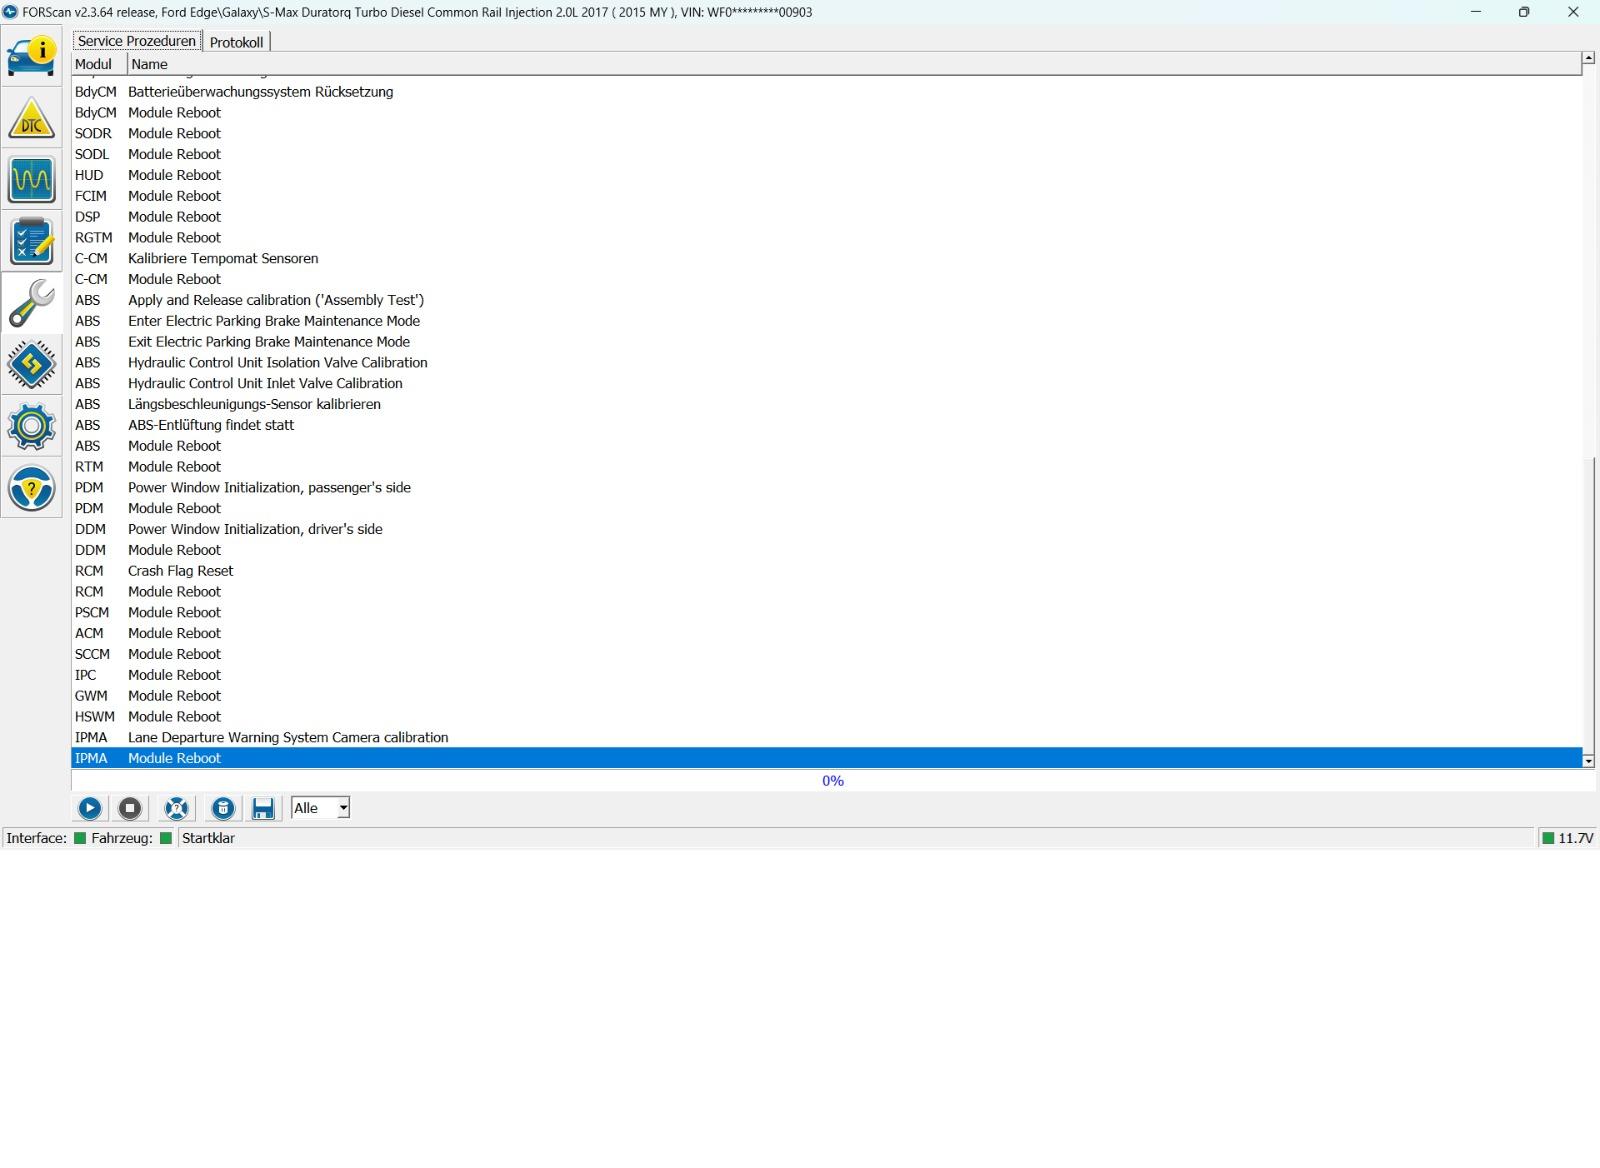Open the vehicle information section

pos(31,56)
